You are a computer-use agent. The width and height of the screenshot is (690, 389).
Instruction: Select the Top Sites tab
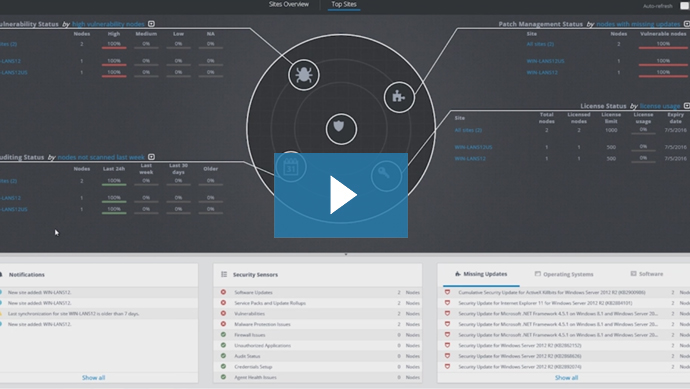point(344,4)
